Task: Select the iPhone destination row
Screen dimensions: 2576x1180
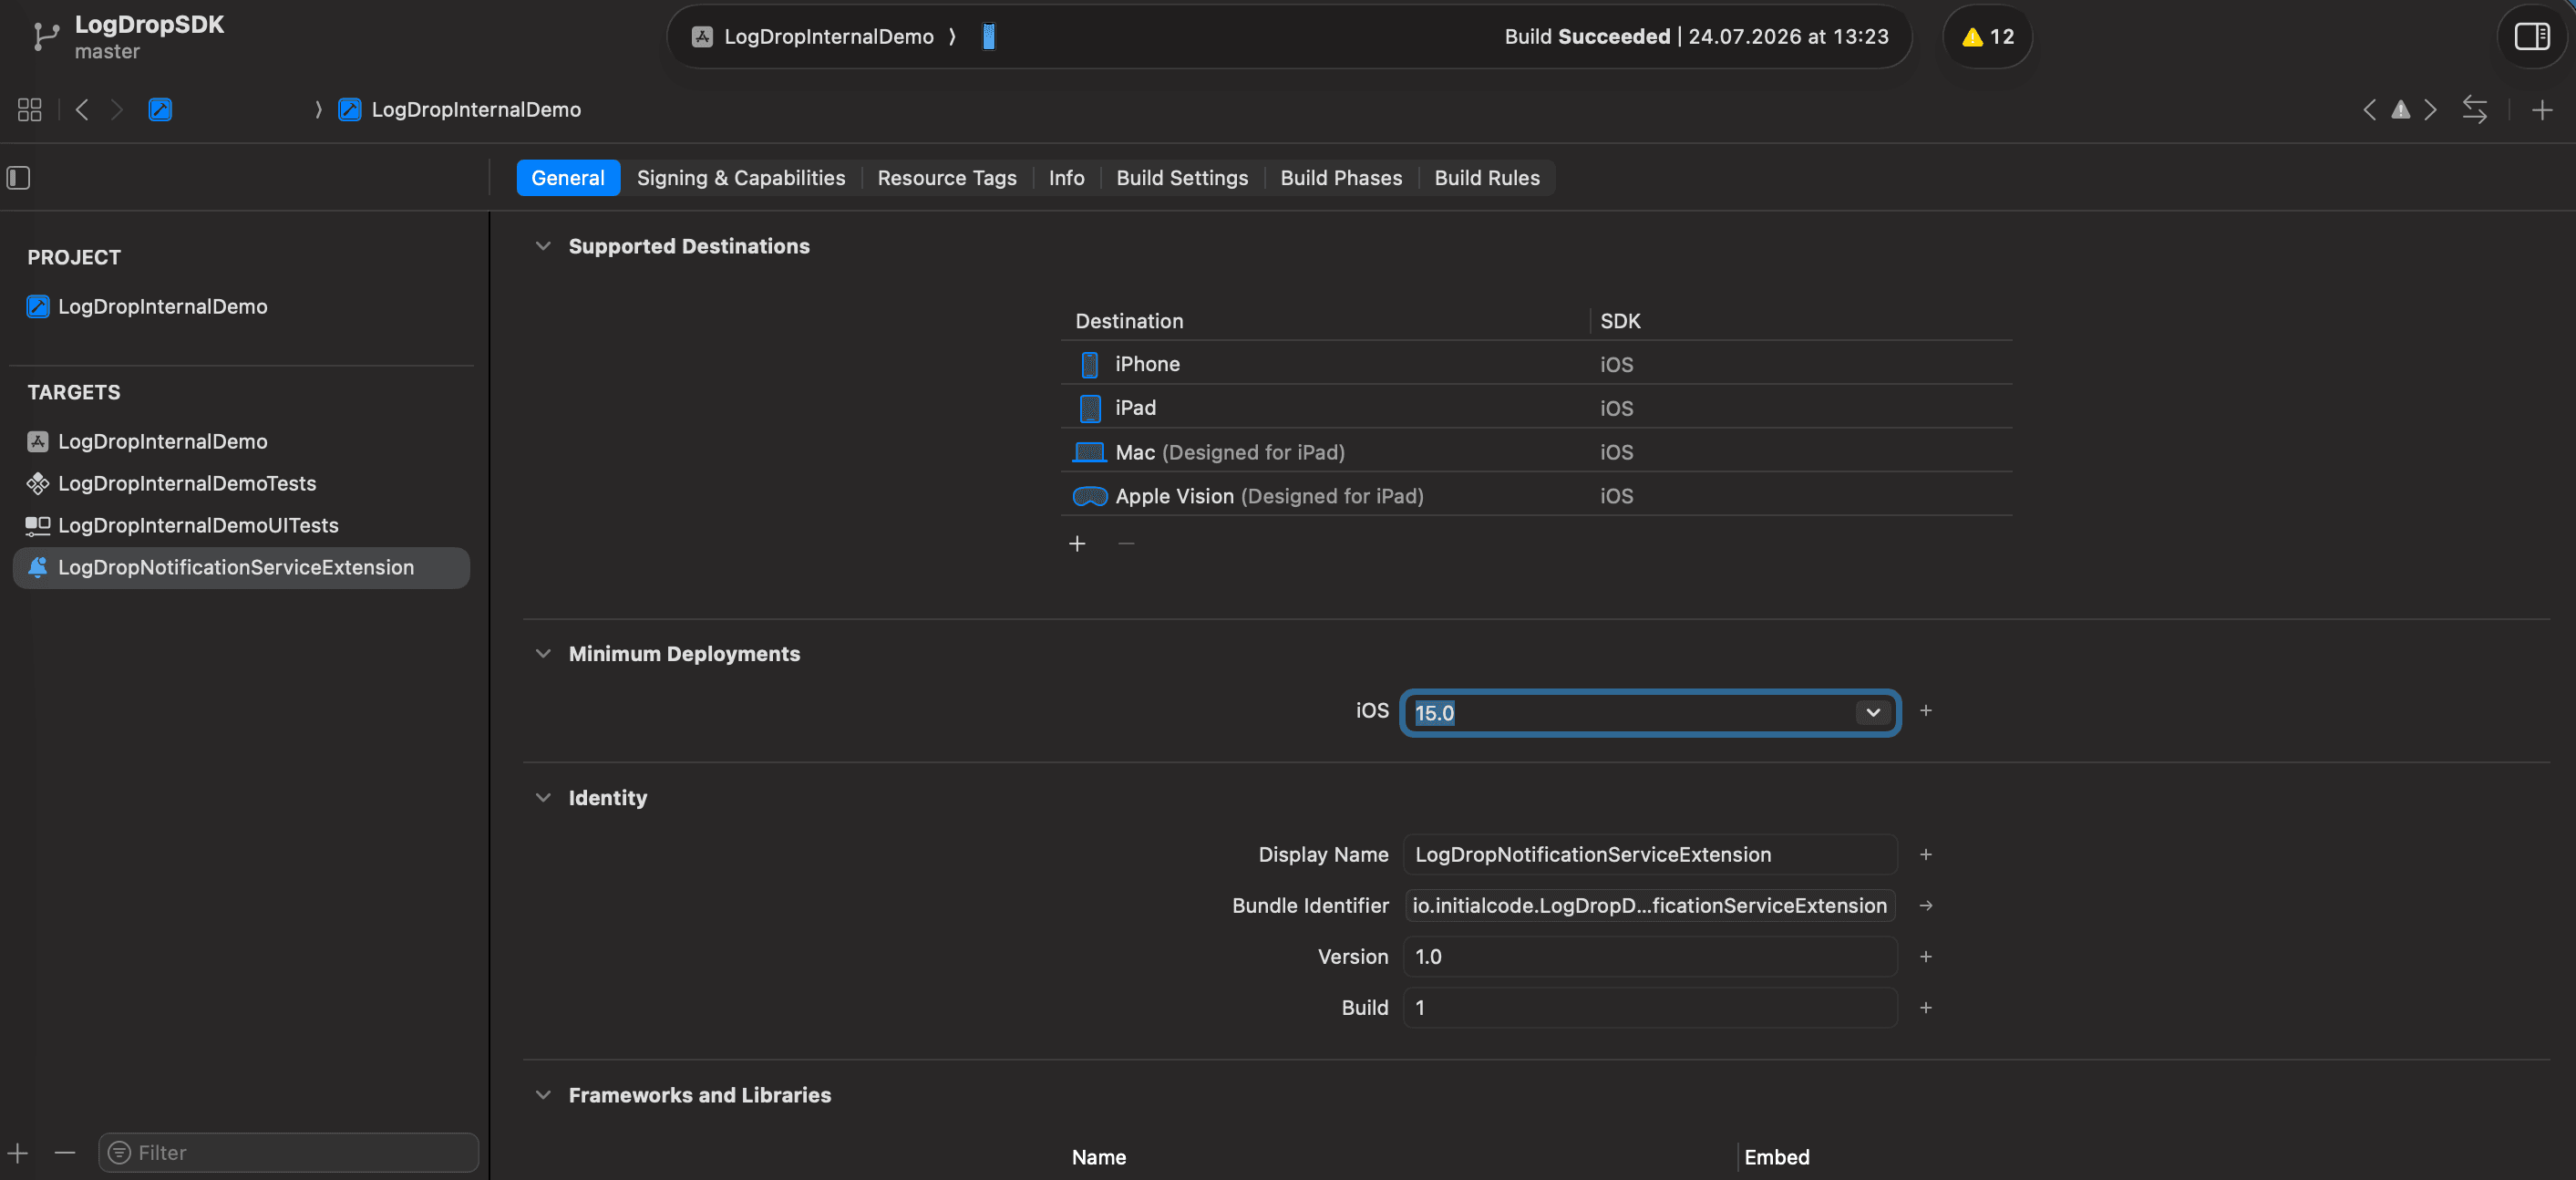Action: [x=1536, y=364]
